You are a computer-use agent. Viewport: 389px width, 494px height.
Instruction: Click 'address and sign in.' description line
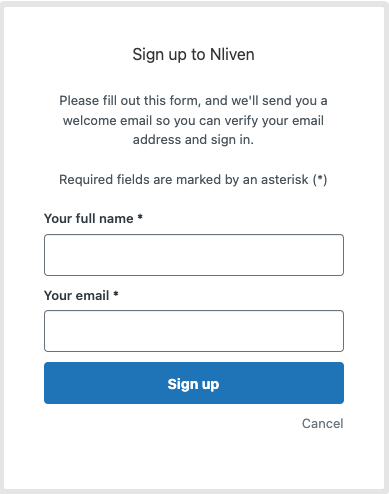tap(193, 140)
